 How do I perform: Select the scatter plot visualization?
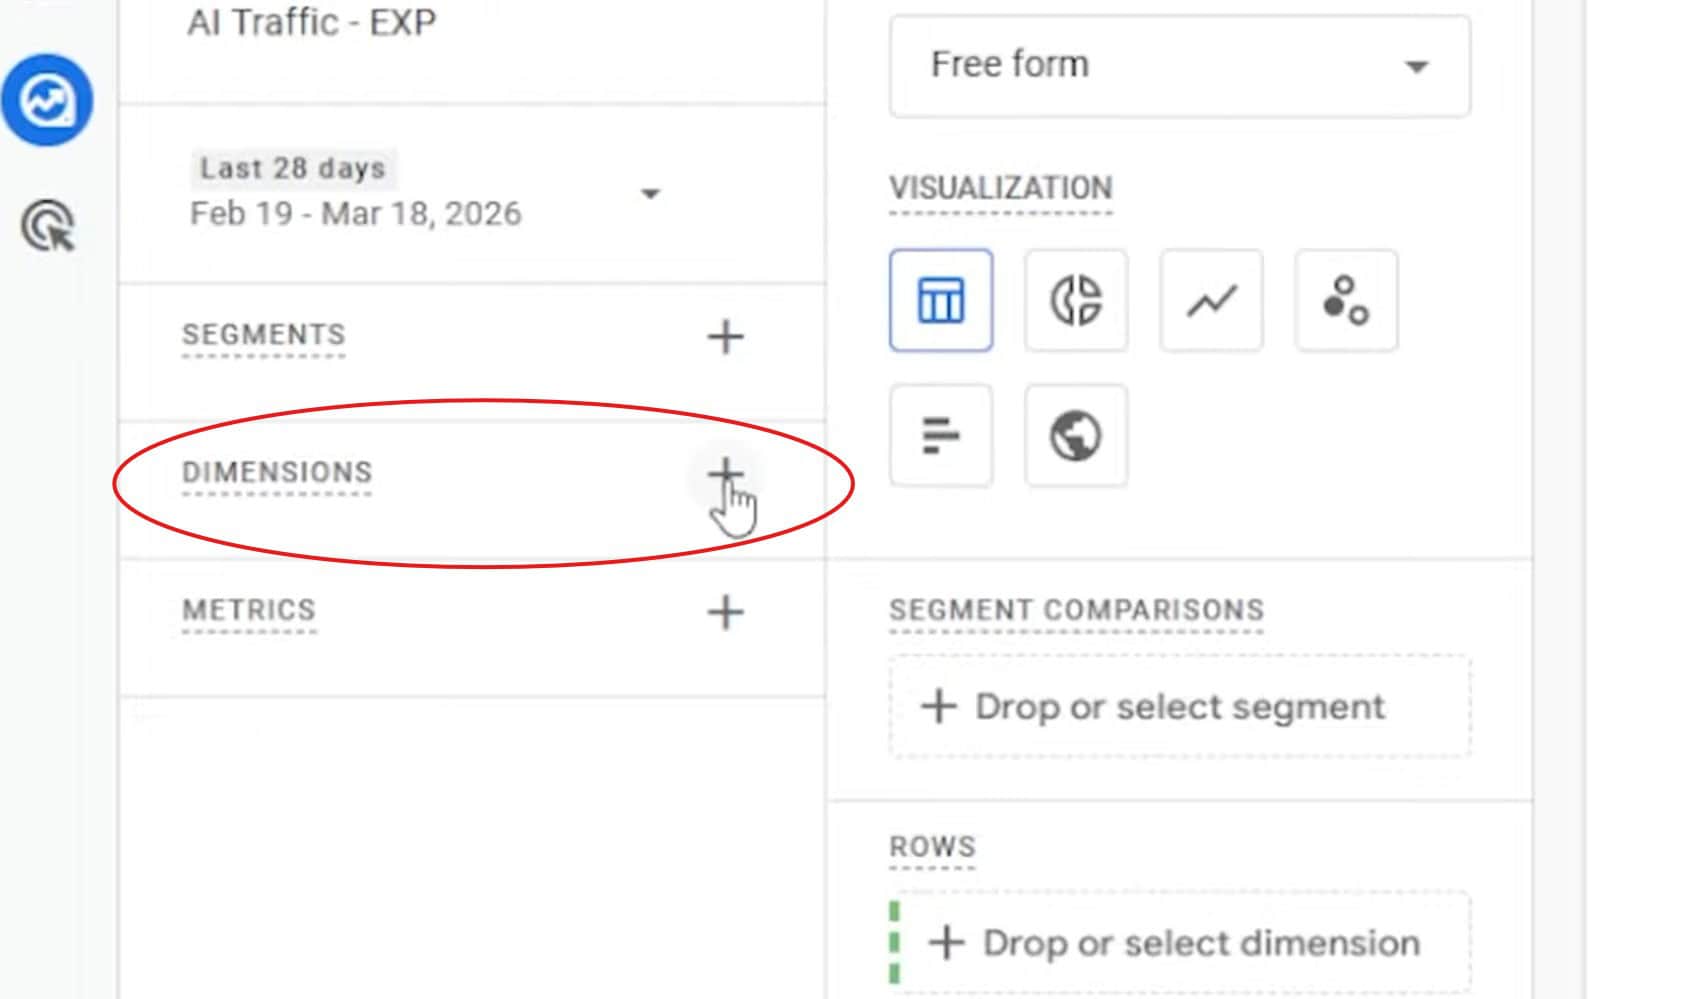[1345, 300]
